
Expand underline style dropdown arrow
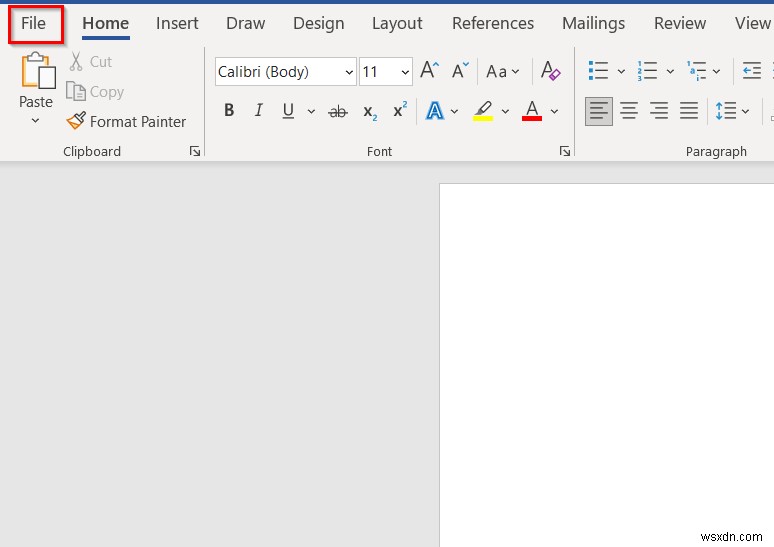tap(311, 112)
